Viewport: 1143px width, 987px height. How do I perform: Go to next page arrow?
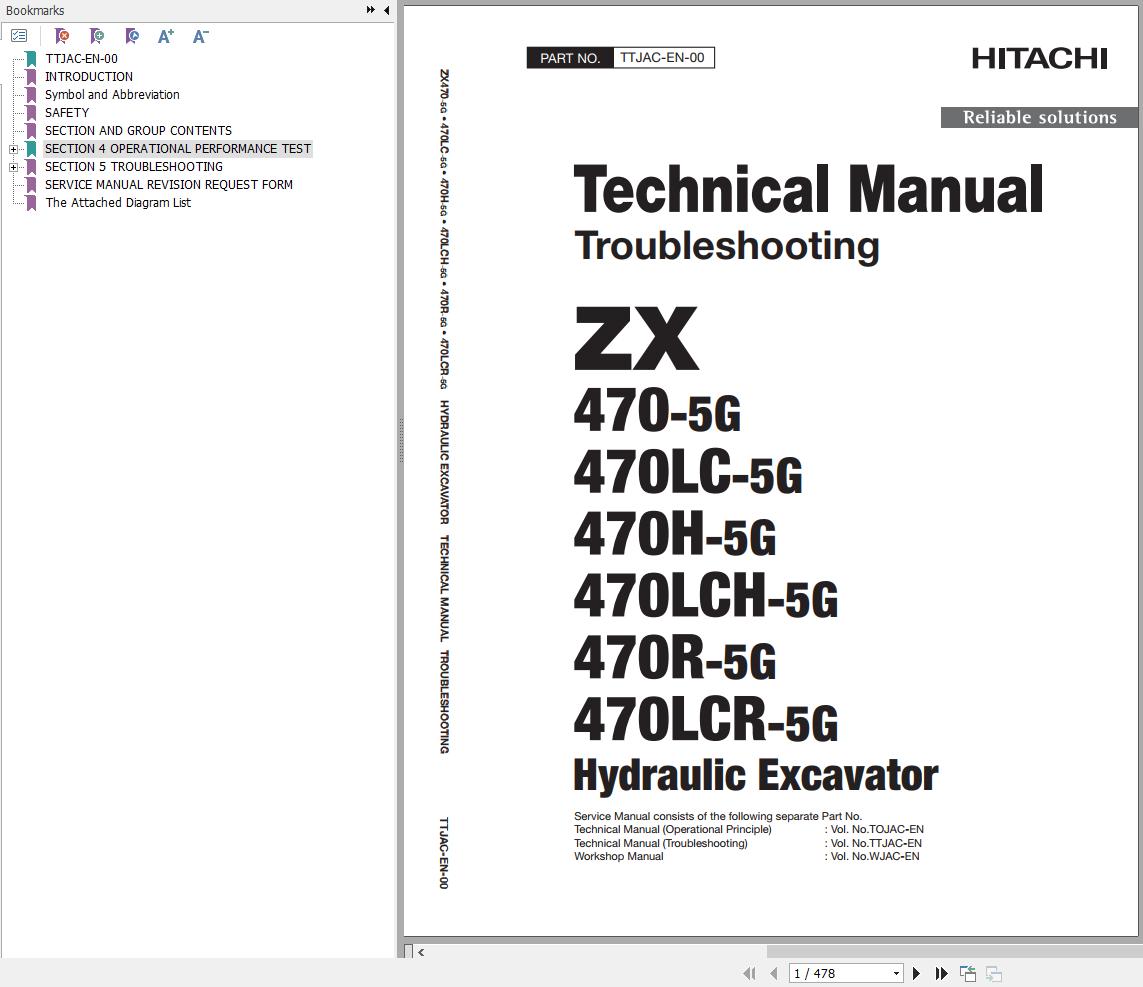pos(916,973)
